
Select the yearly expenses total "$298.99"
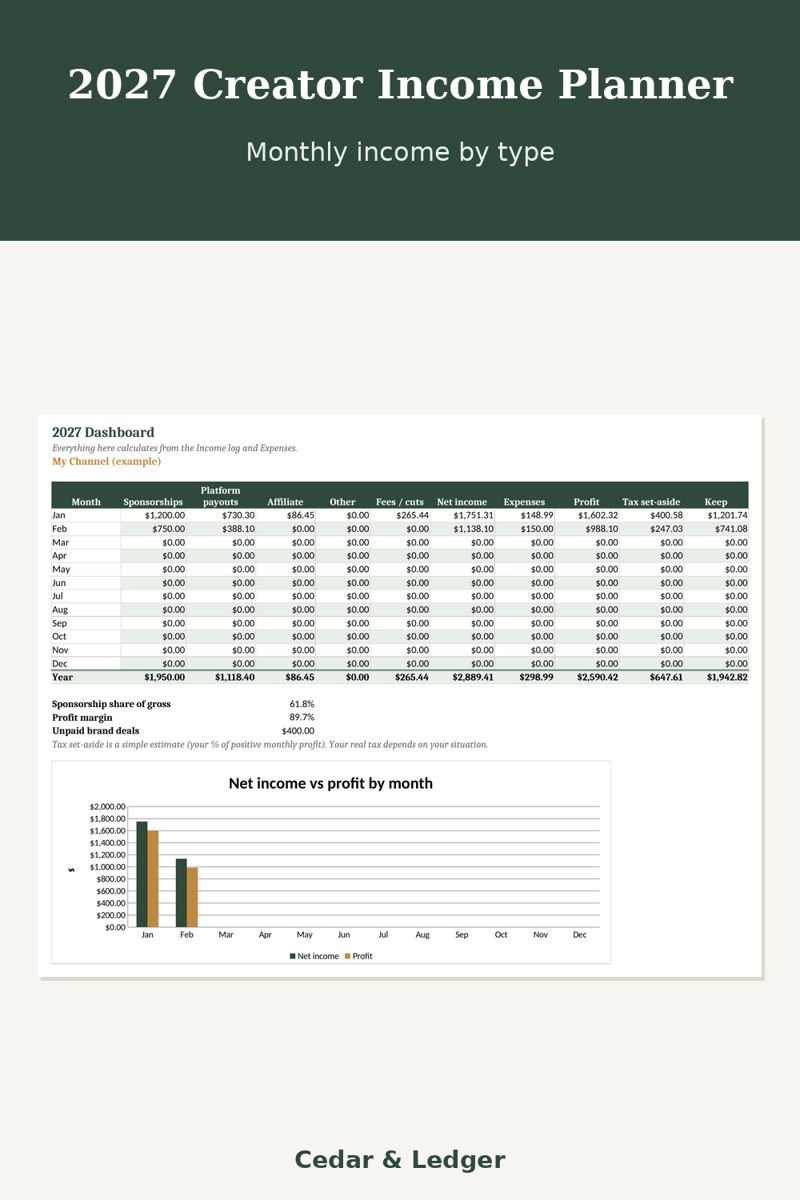coord(535,677)
